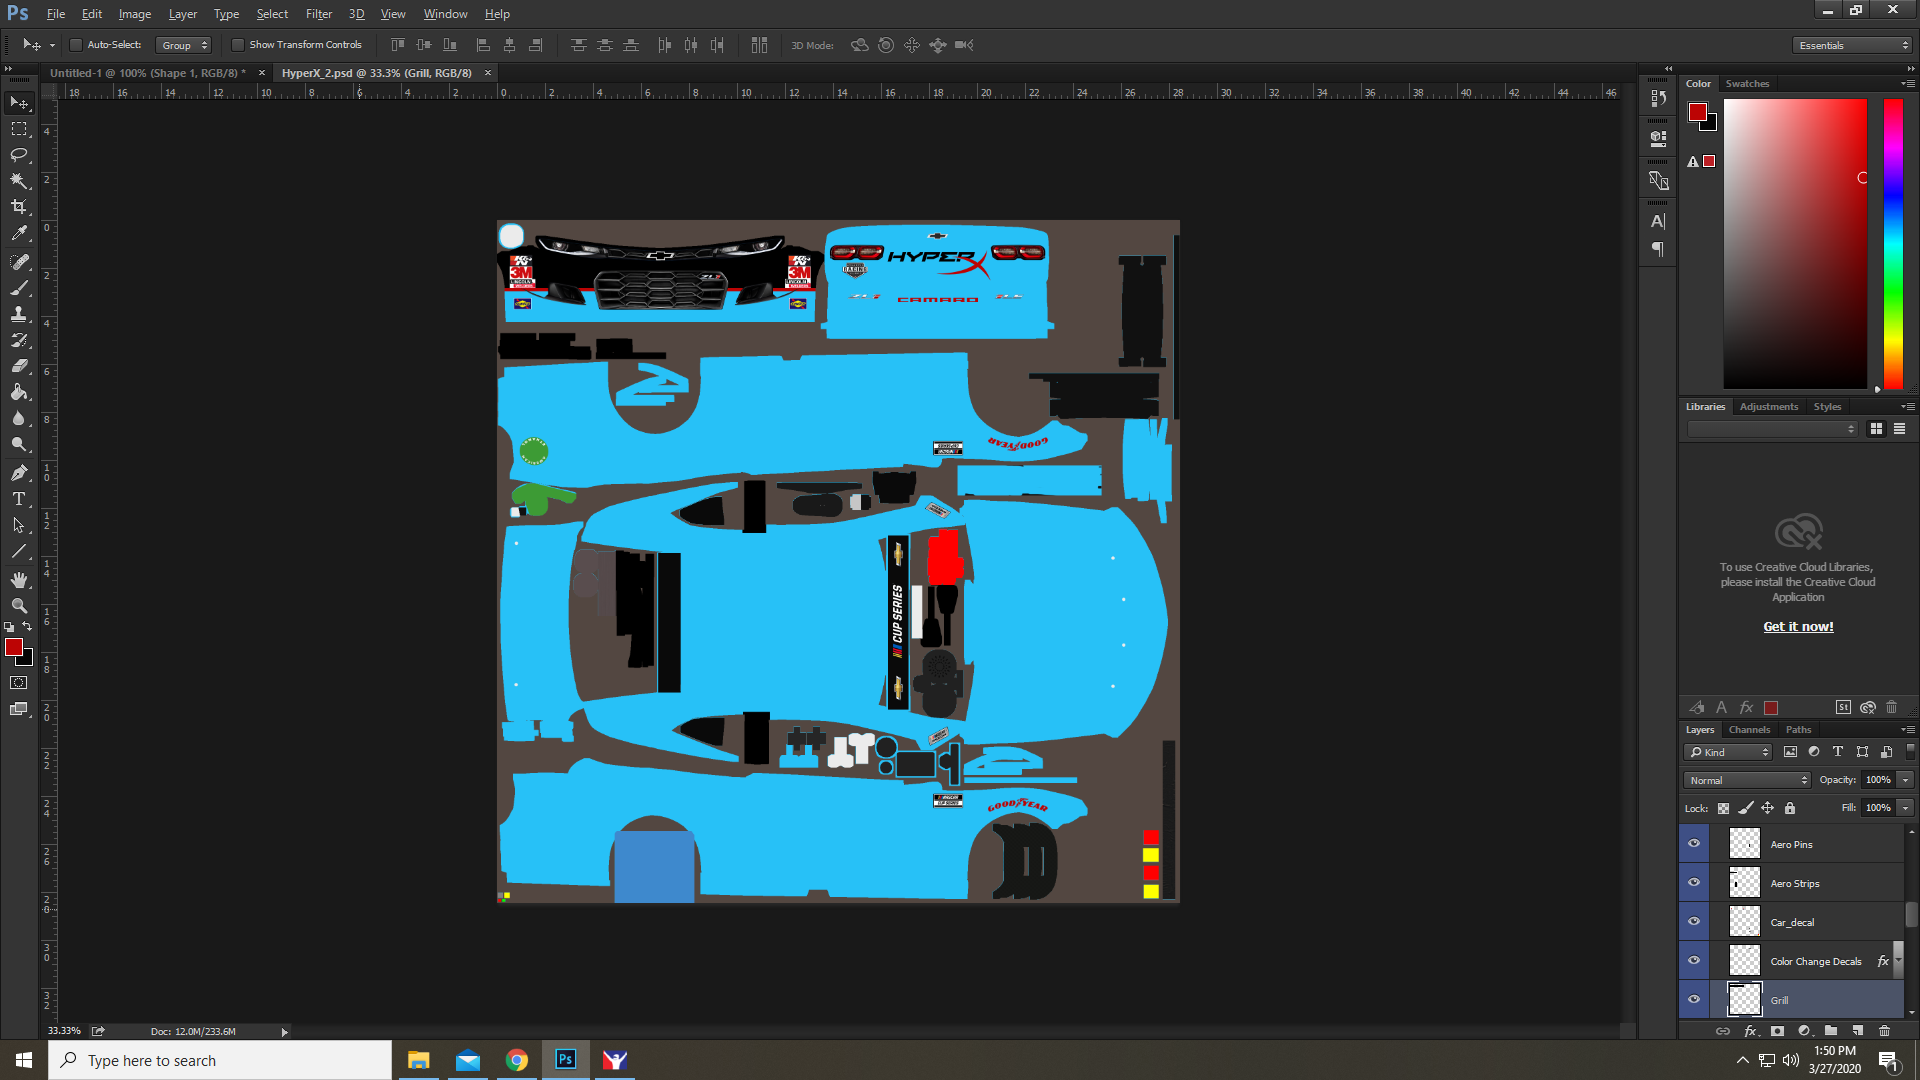Viewport: 1920px width, 1080px height.
Task: Open the layer blending mode dropdown
Action: coord(1745,780)
